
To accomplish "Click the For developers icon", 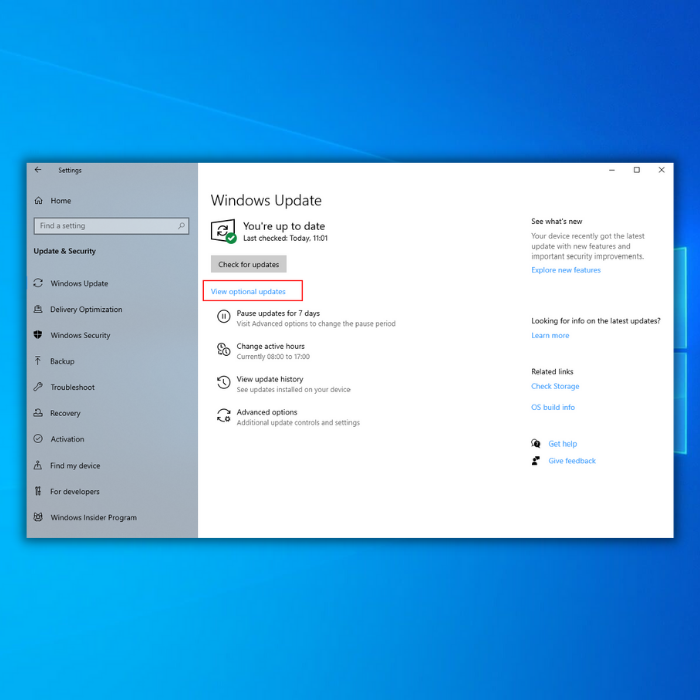I will click(38, 491).
